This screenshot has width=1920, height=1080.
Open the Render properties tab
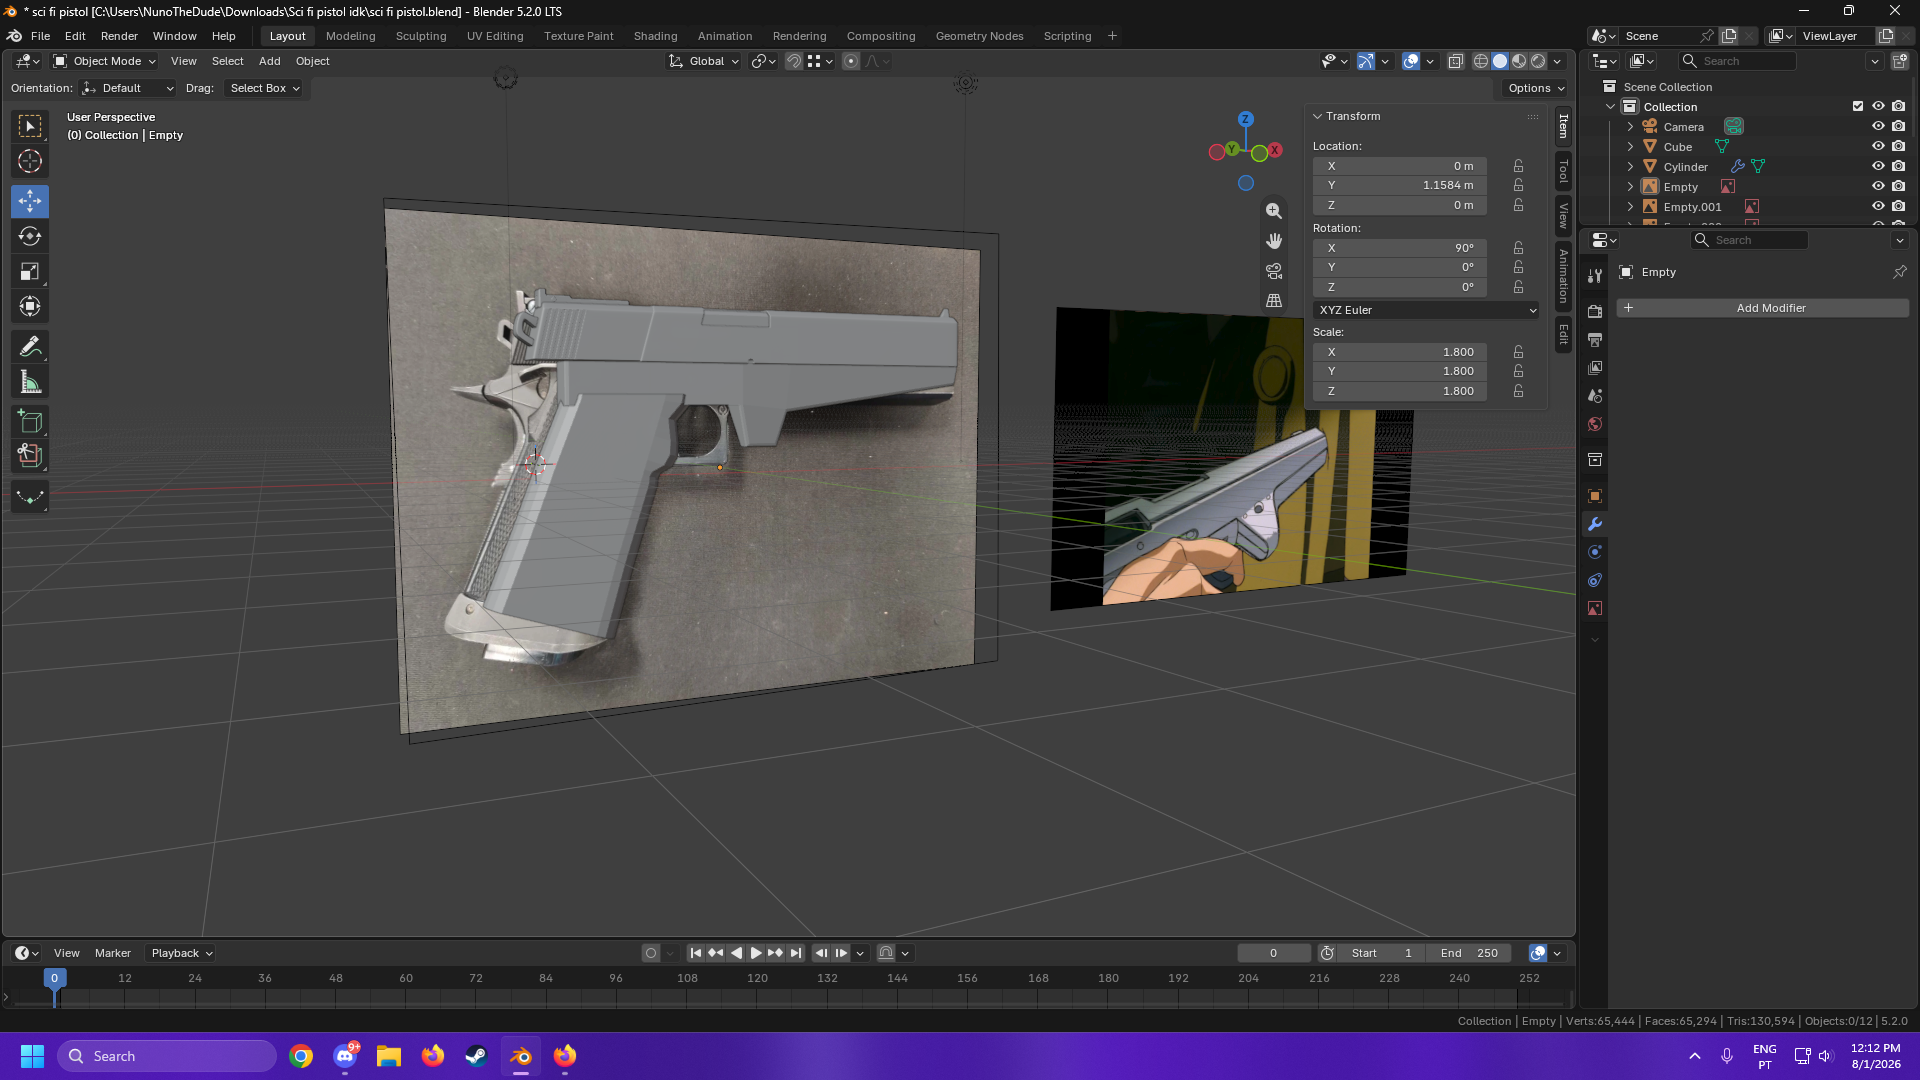(x=1595, y=312)
